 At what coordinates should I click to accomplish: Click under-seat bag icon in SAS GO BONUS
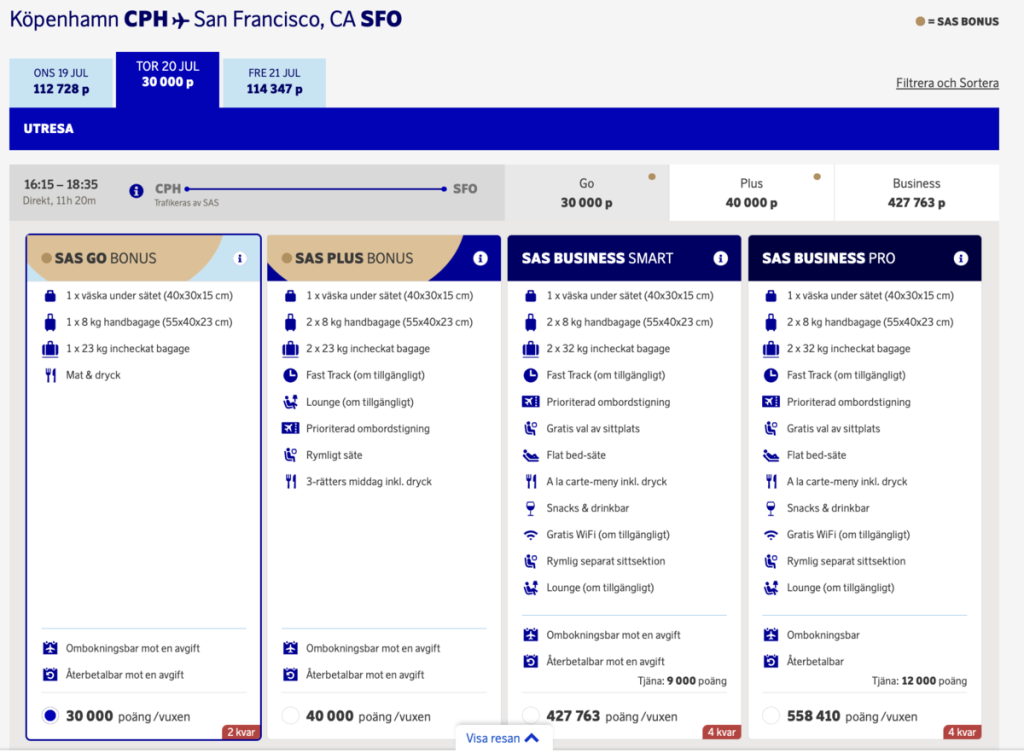tap(50, 296)
